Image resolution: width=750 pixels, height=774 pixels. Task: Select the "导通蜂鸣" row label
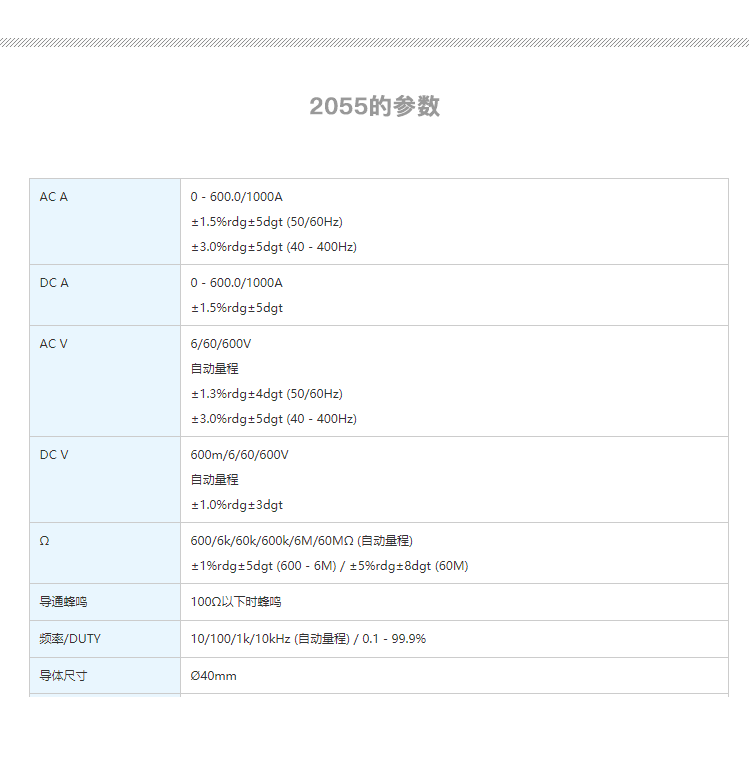click(x=63, y=602)
